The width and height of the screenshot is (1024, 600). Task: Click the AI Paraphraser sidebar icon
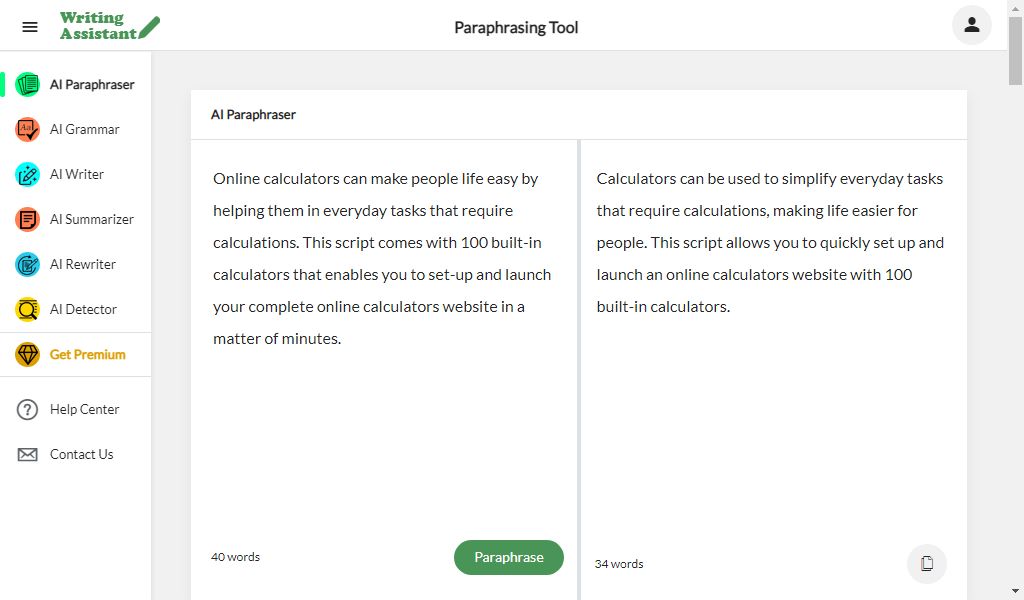point(28,85)
